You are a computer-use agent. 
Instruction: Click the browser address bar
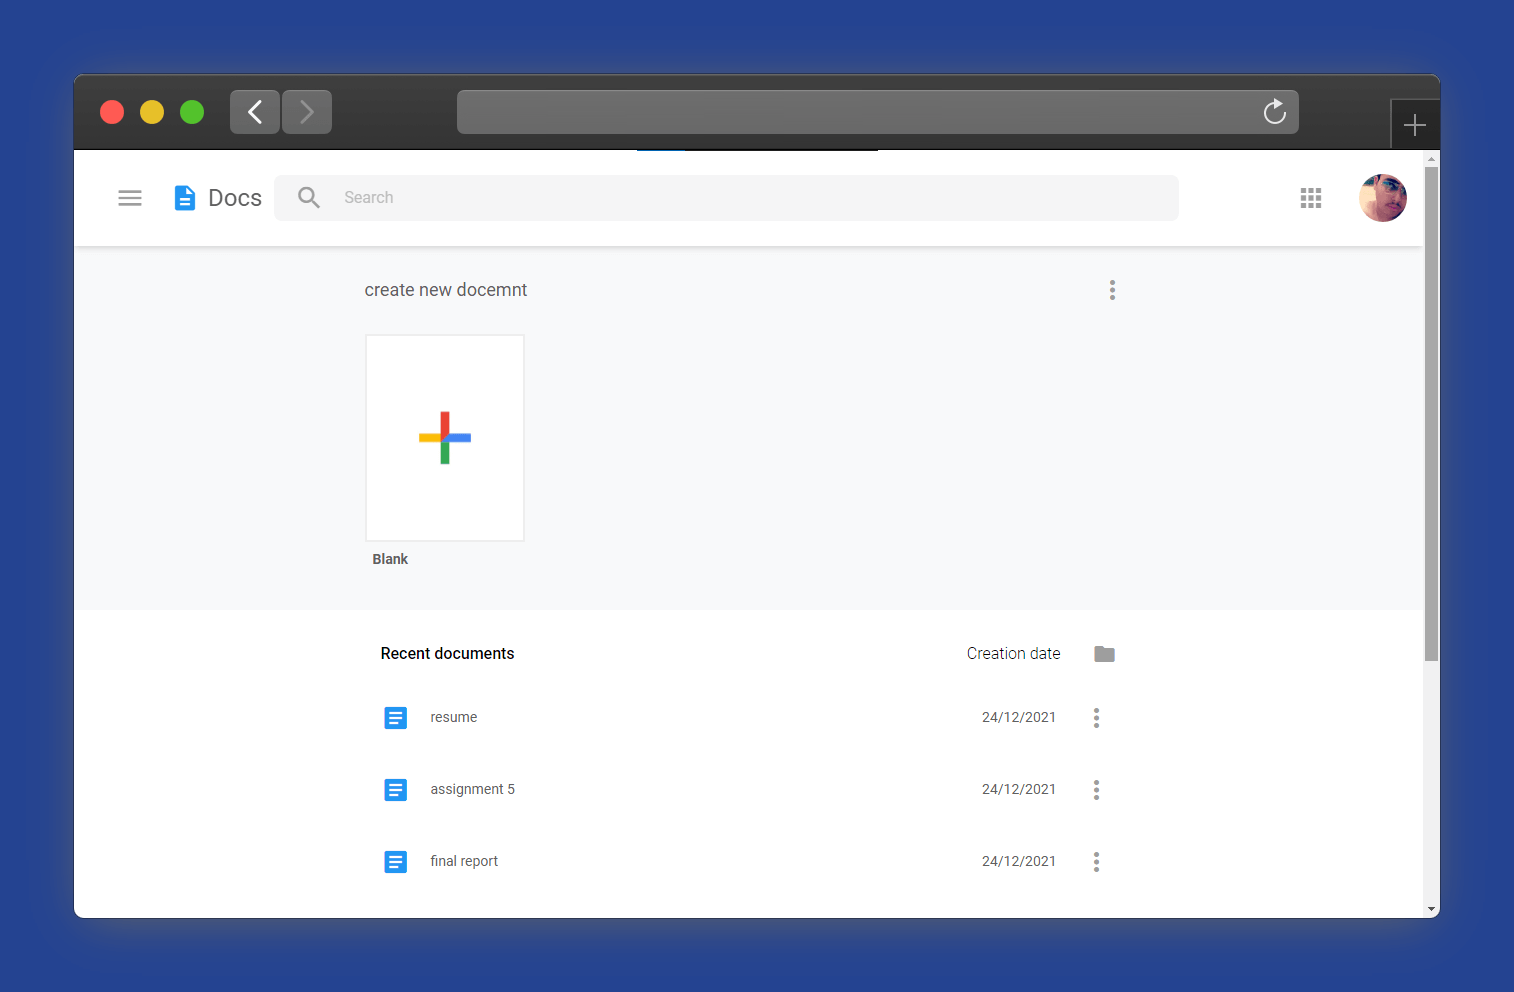[x=850, y=112]
